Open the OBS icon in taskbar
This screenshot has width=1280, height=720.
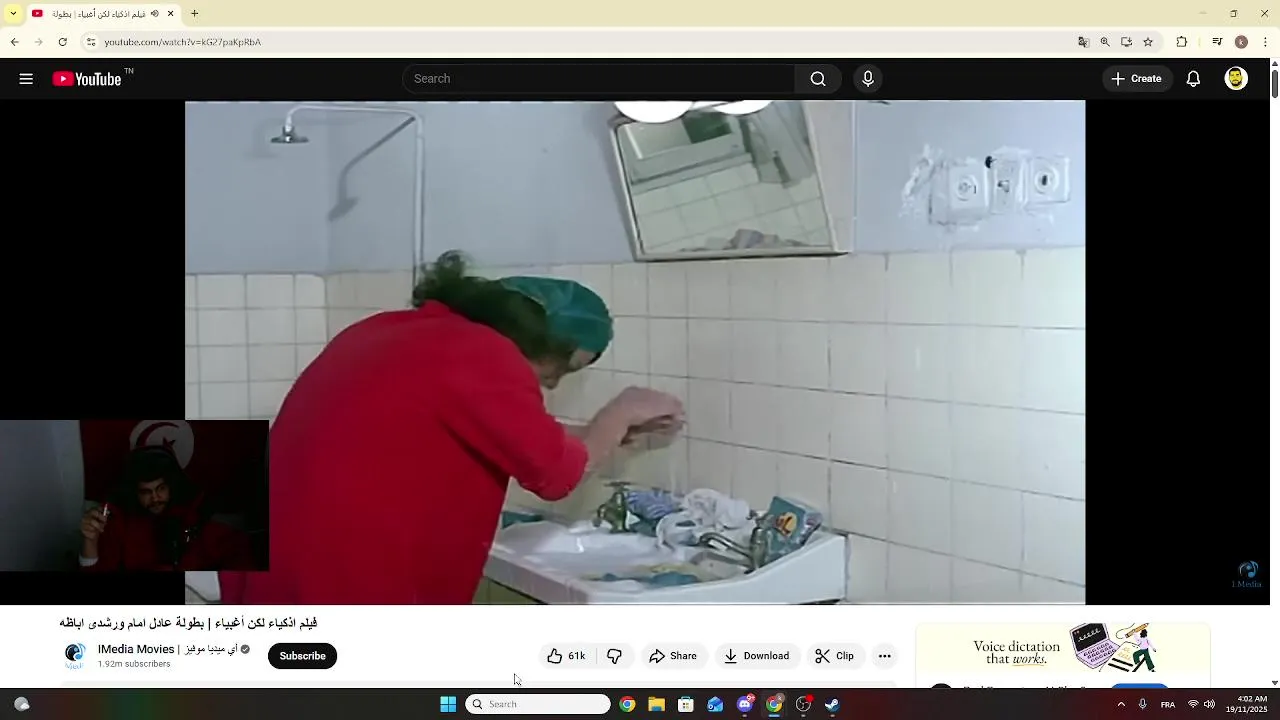pos(803,704)
